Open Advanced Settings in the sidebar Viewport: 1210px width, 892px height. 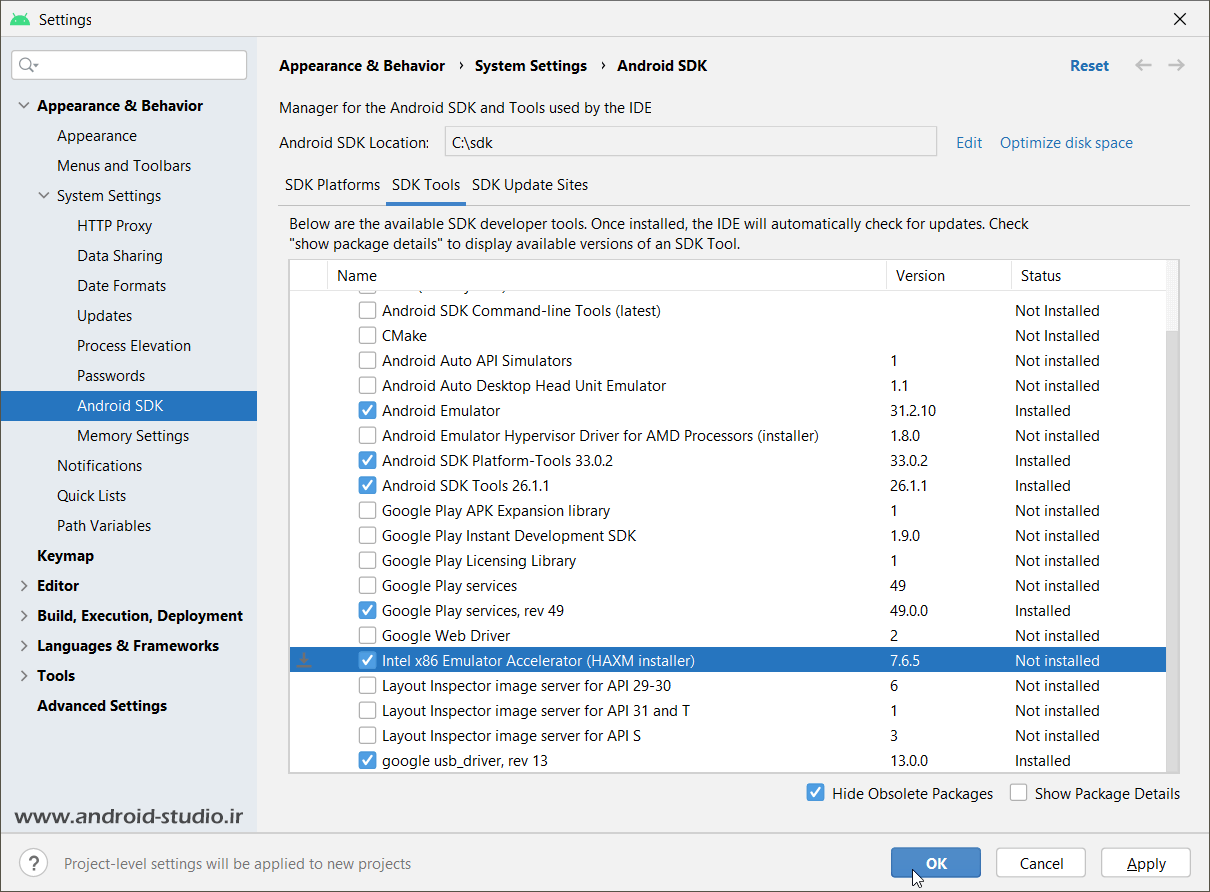click(102, 706)
